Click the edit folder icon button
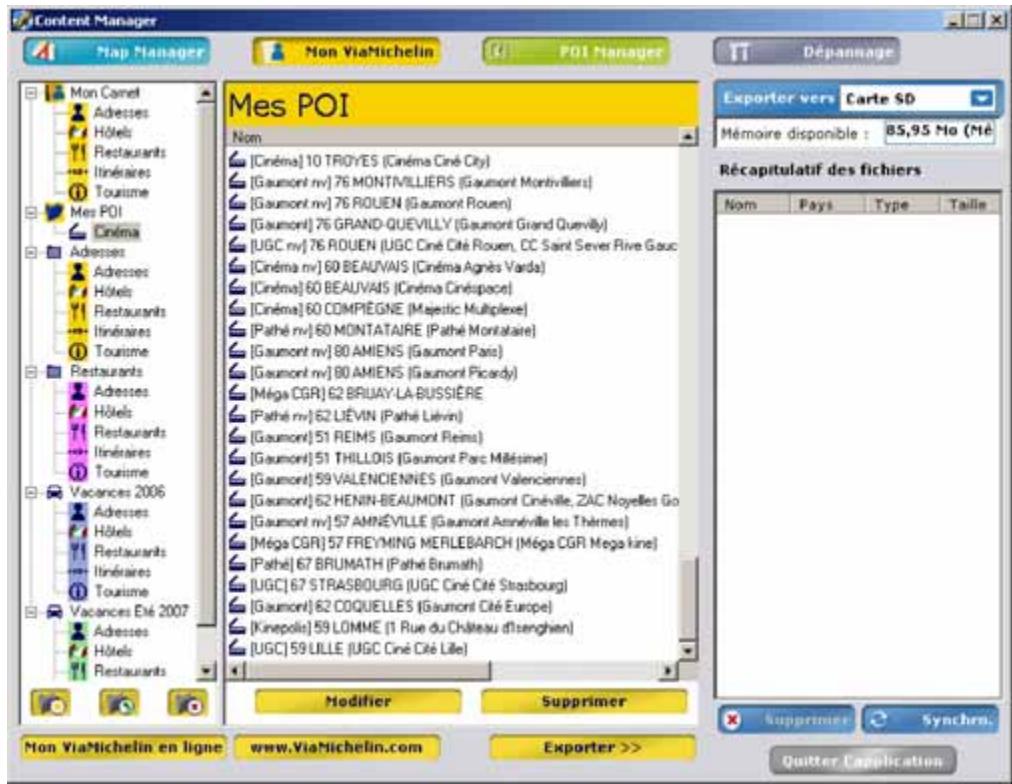Screen dimensions: 1012x784 coord(119,703)
